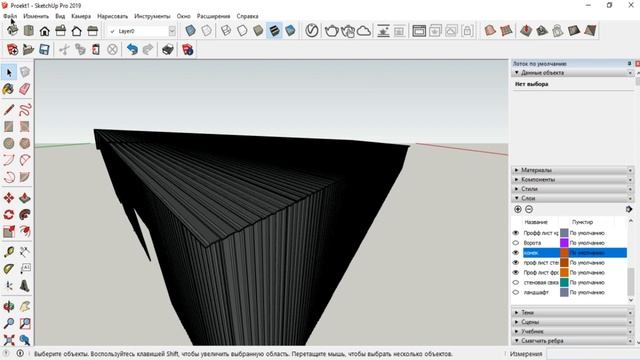
Task: Expand the 'Материалы' panel
Action: coord(573,170)
